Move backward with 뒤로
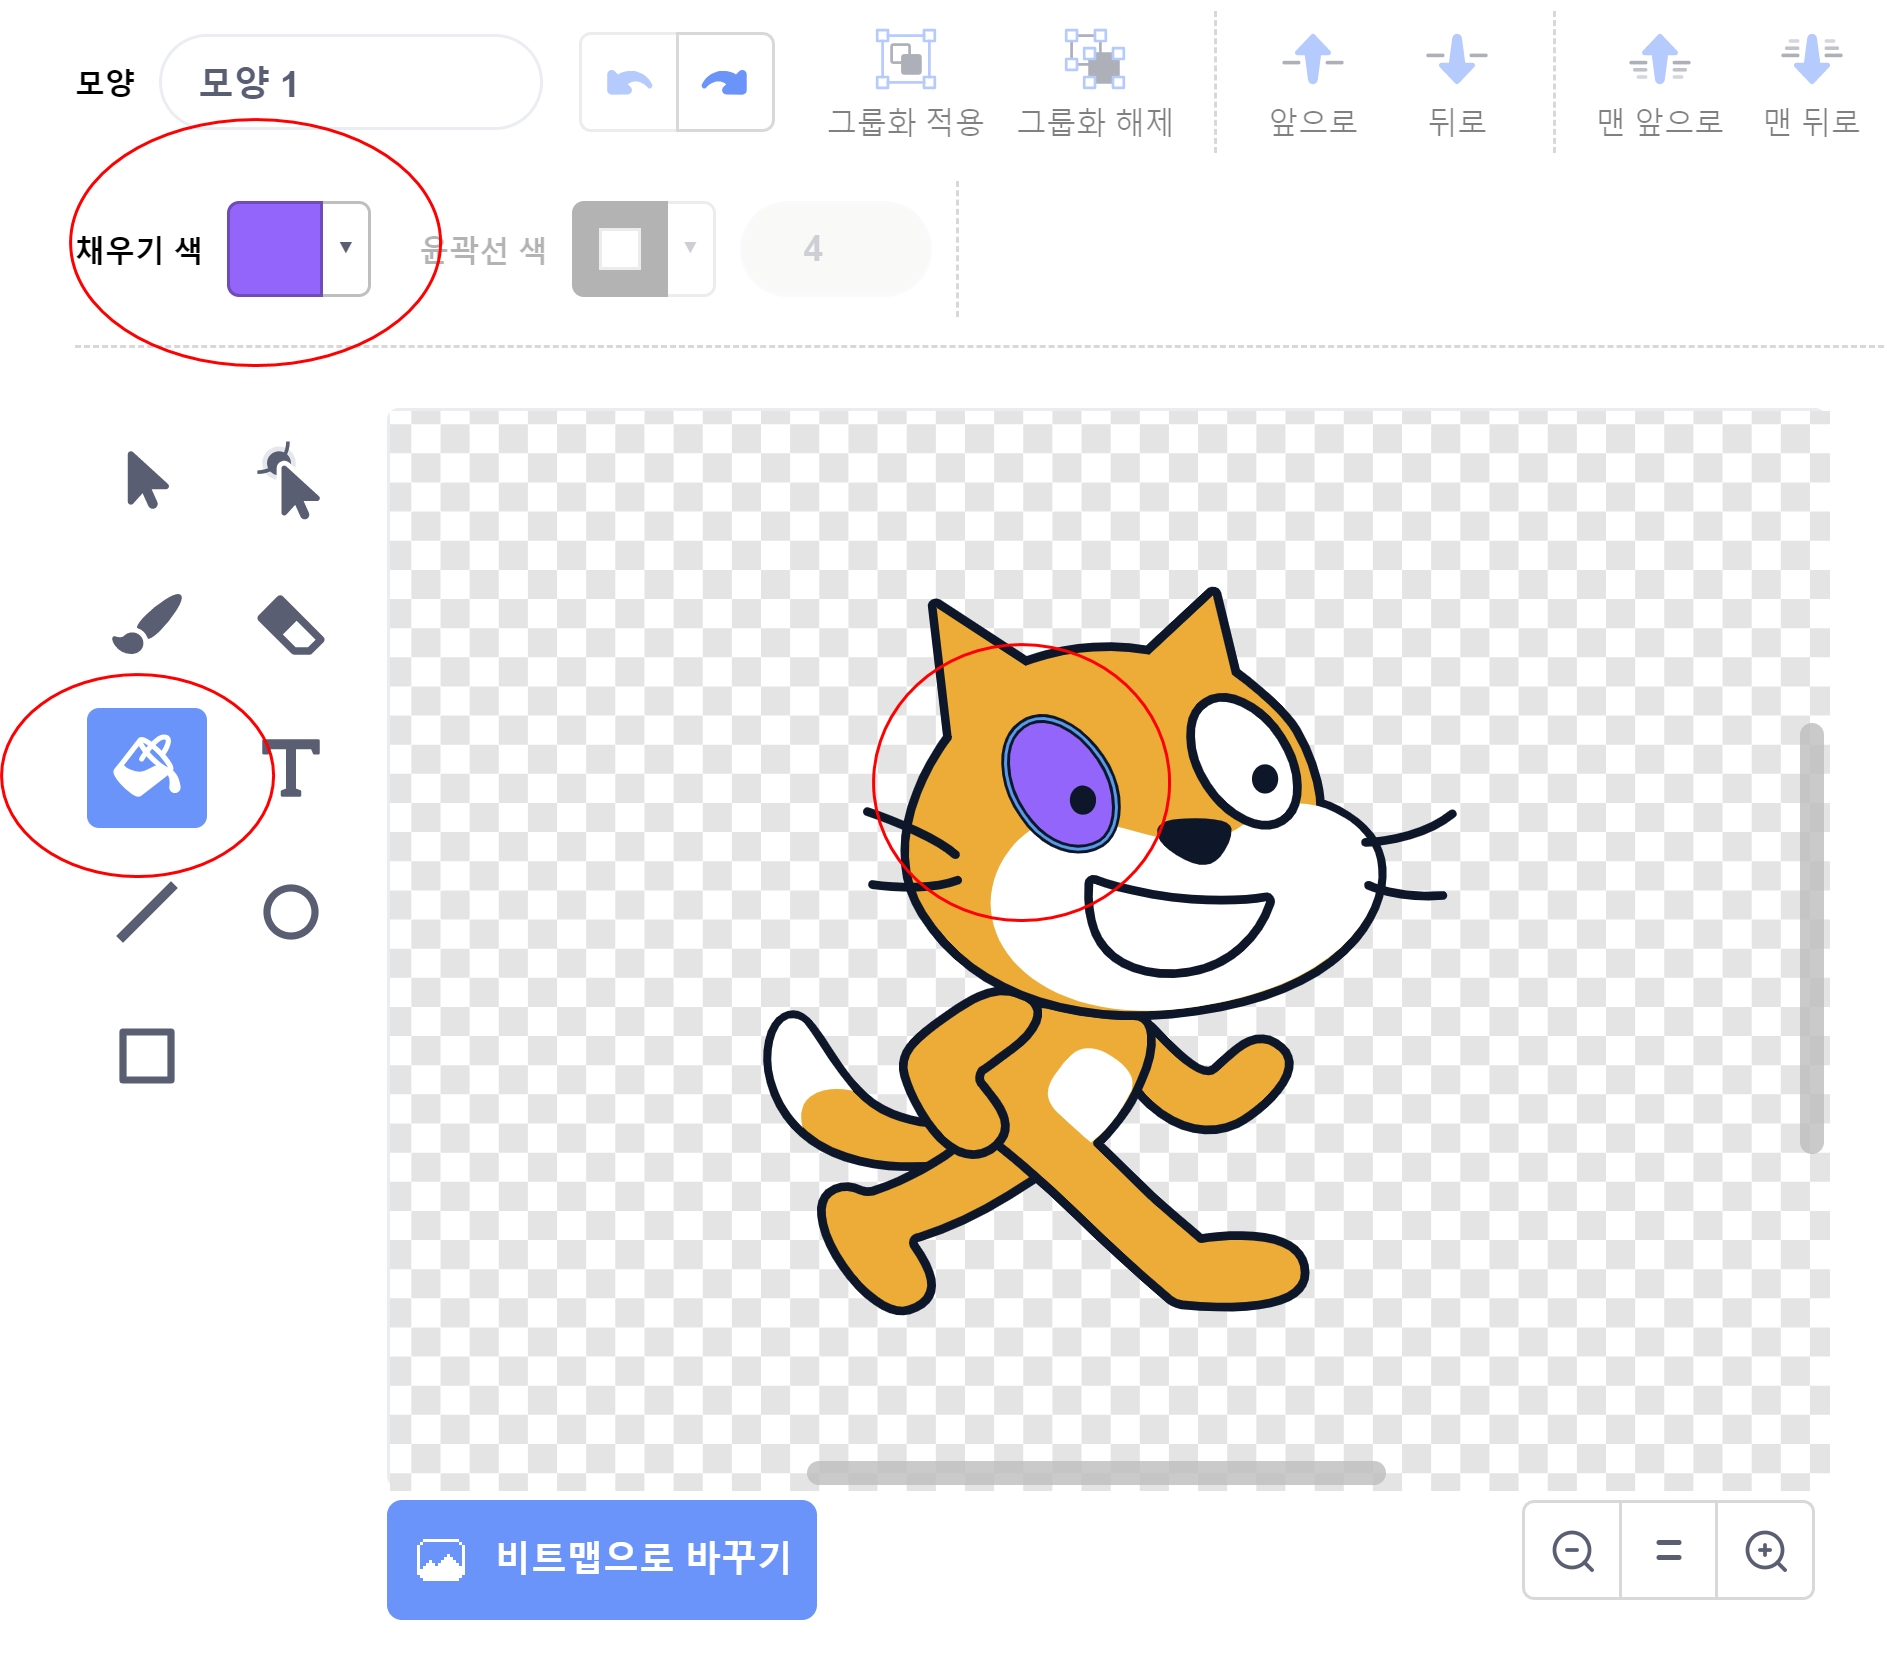This screenshot has width=1887, height=1662. tap(1457, 84)
